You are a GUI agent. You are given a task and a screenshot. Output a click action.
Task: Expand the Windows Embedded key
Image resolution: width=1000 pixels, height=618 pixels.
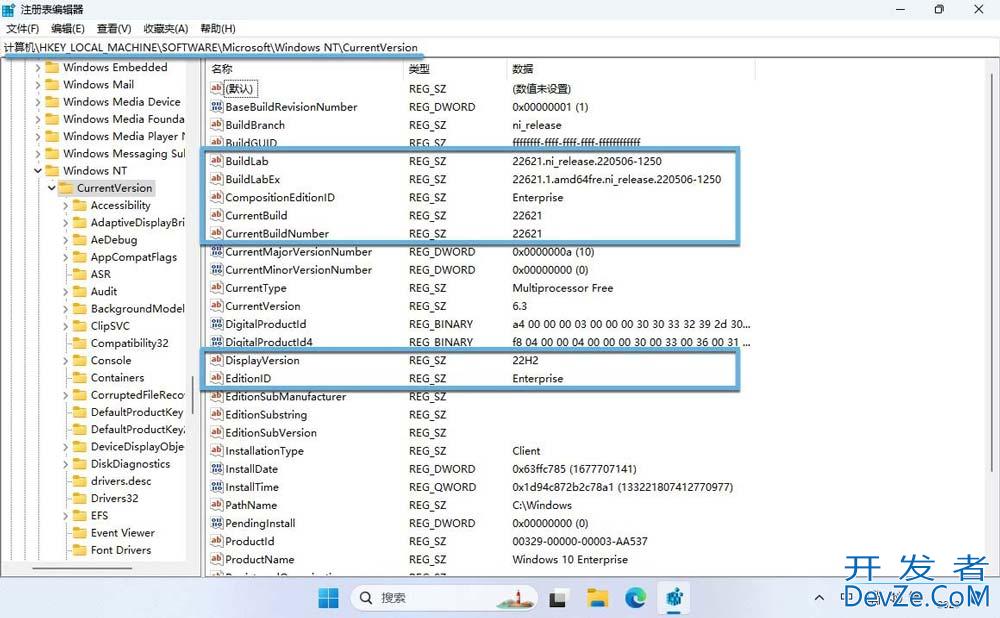click(x=38, y=68)
